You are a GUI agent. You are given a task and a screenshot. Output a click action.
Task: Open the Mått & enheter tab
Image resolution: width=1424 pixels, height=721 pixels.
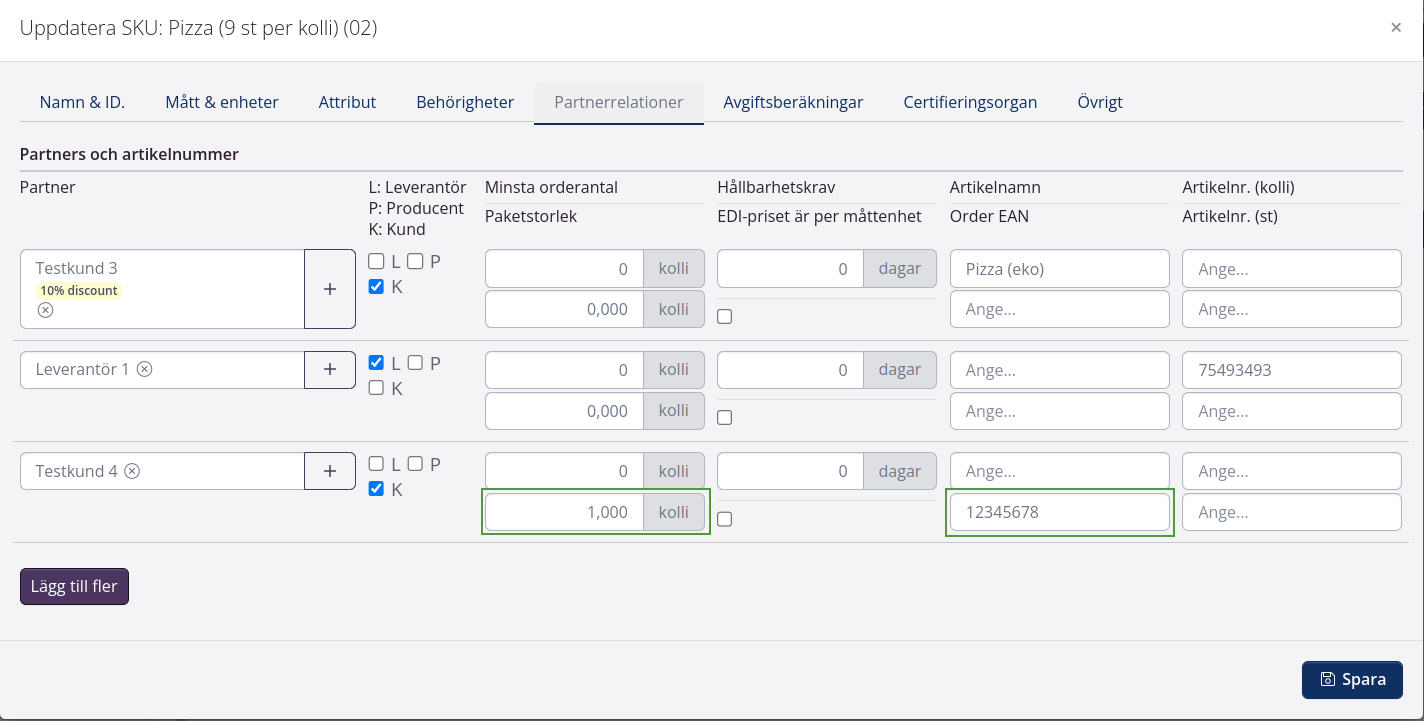tap(221, 102)
